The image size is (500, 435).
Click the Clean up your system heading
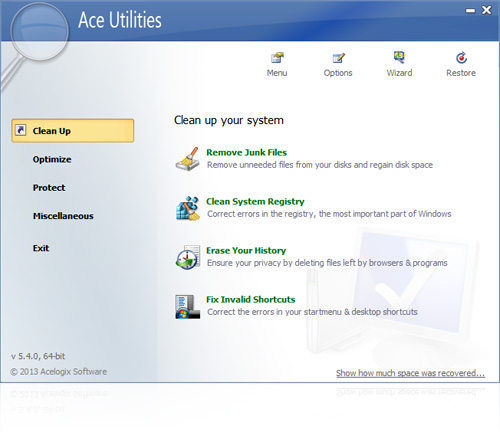pyautogui.click(x=229, y=120)
